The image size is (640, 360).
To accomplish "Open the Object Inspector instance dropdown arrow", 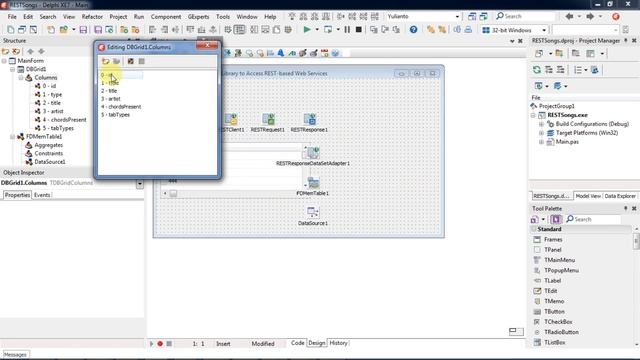I will [x=140, y=184].
